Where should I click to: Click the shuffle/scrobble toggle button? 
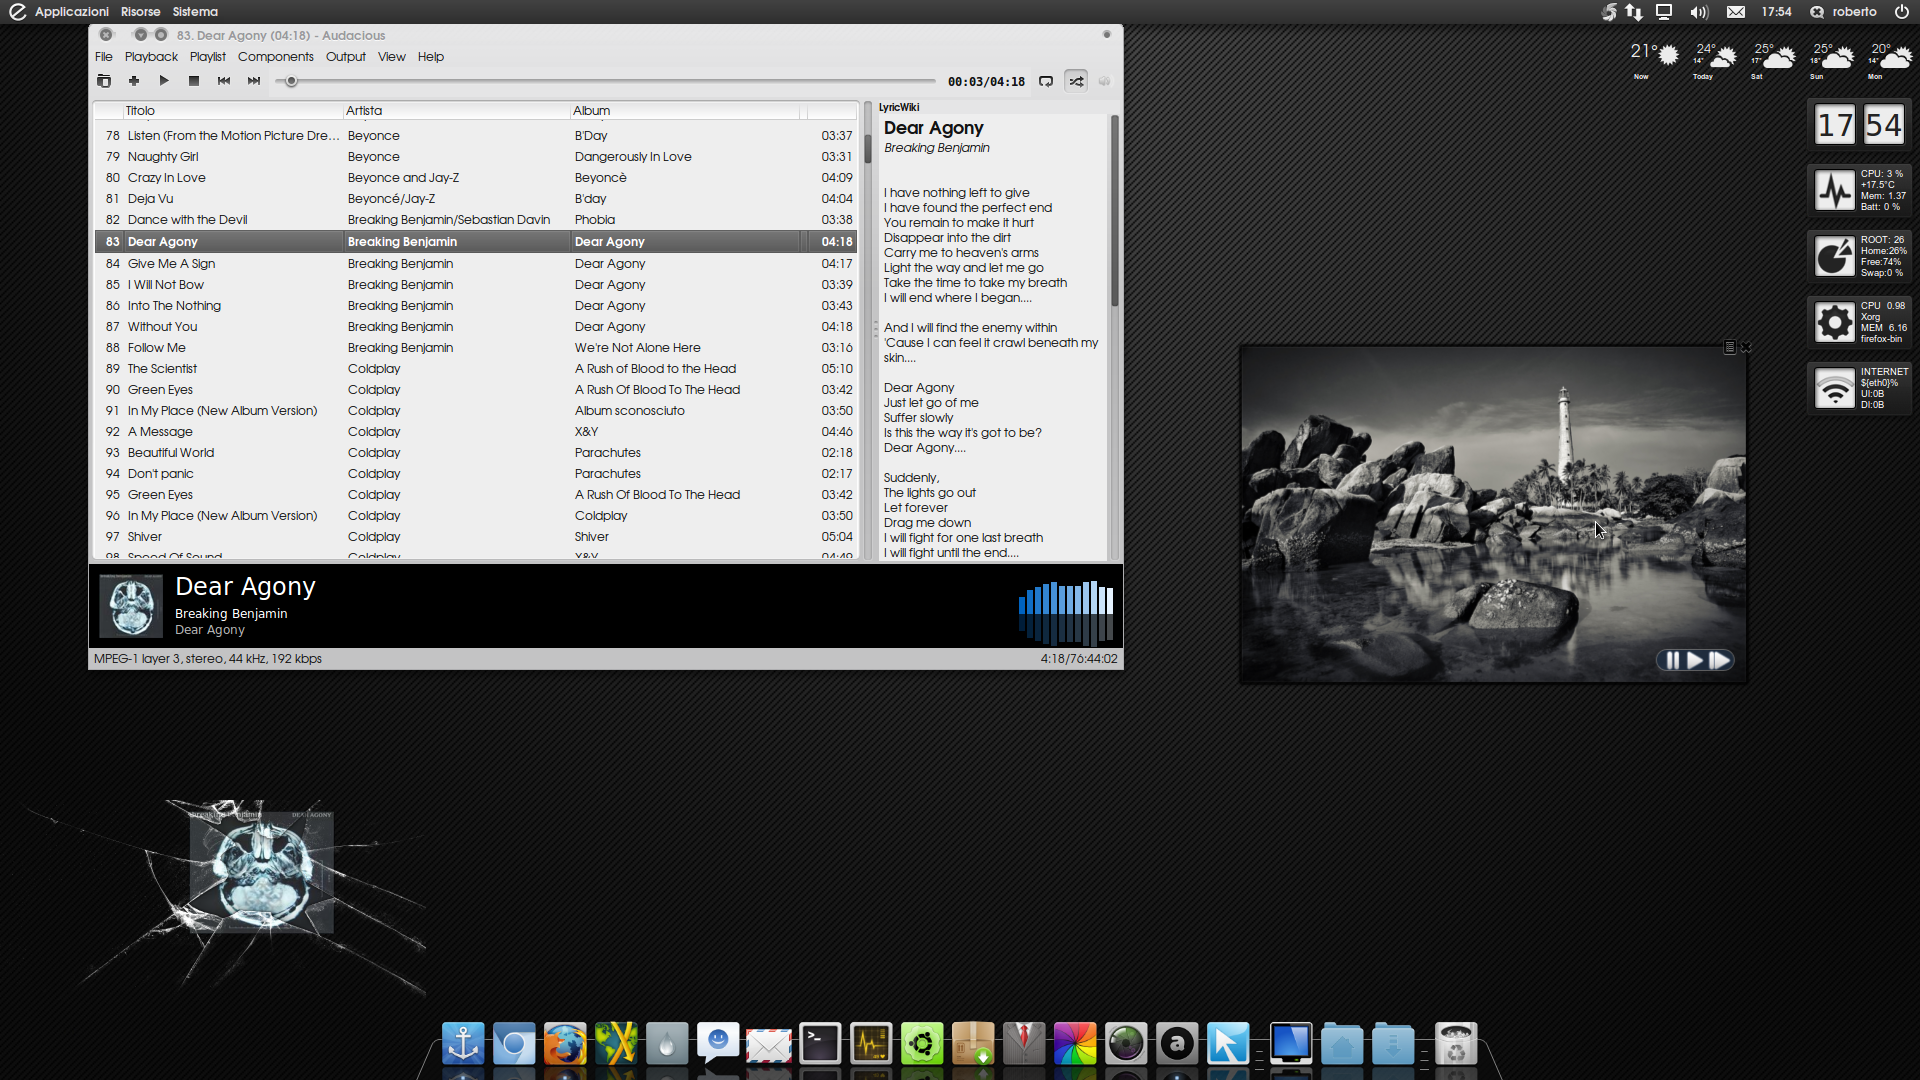(x=1076, y=80)
